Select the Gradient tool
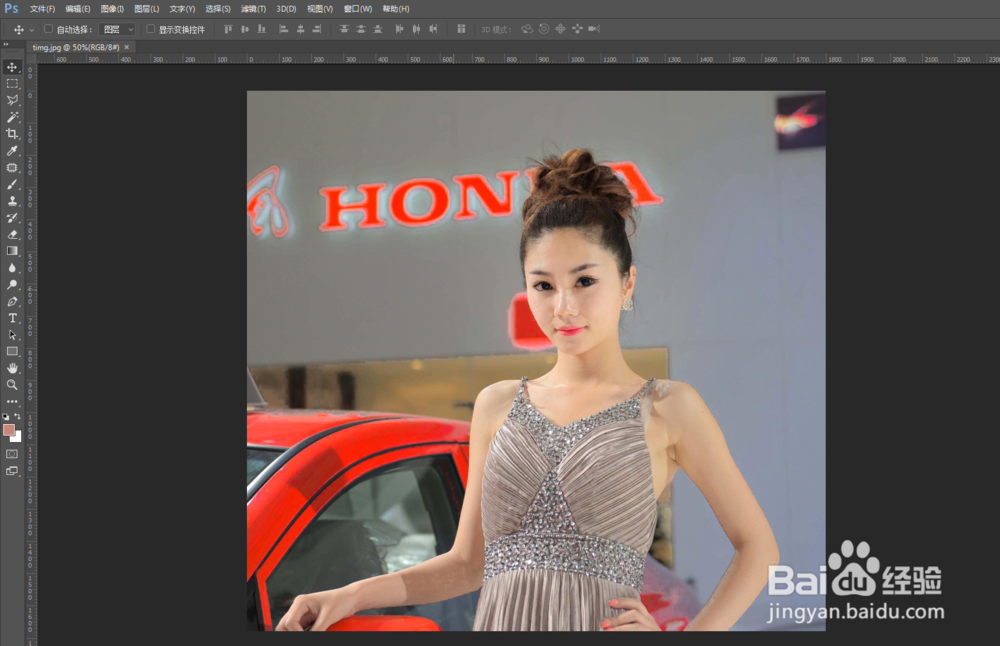Viewport: 1000px width, 646px height. tap(11, 251)
